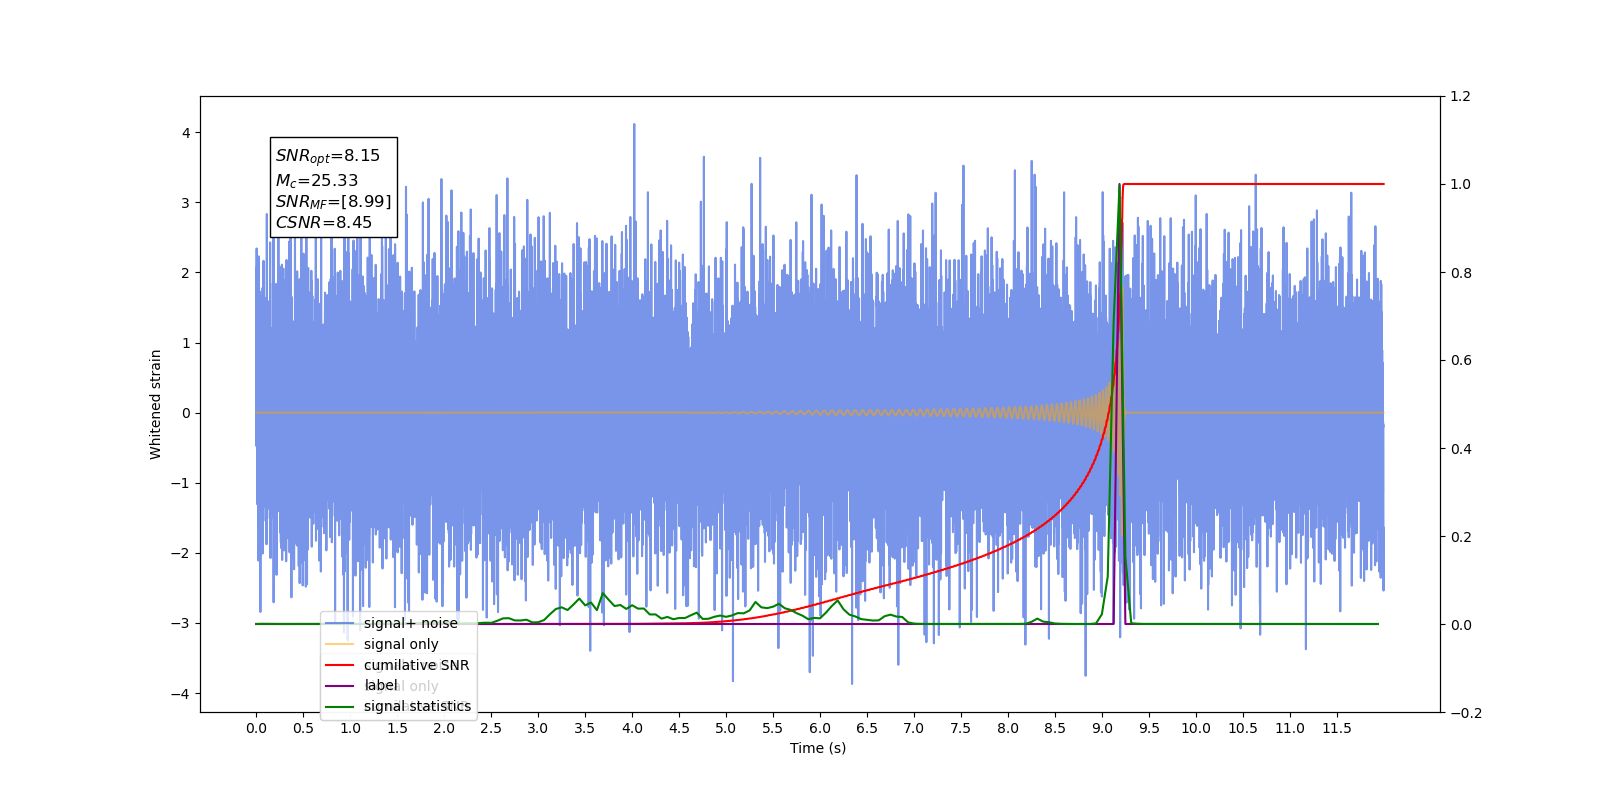1600x800 pixels.
Task: Click the CSNR=8.45 annotation text
Action: (324, 222)
